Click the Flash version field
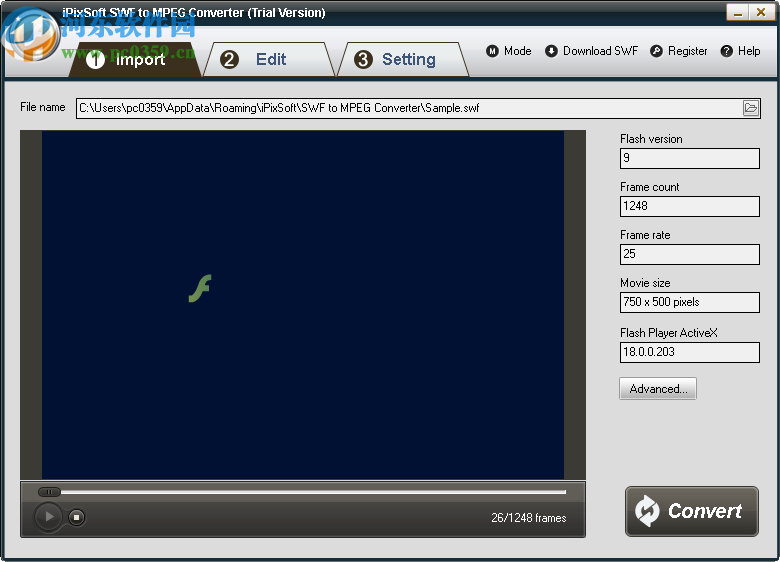The height and width of the screenshot is (562, 780). 689,158
